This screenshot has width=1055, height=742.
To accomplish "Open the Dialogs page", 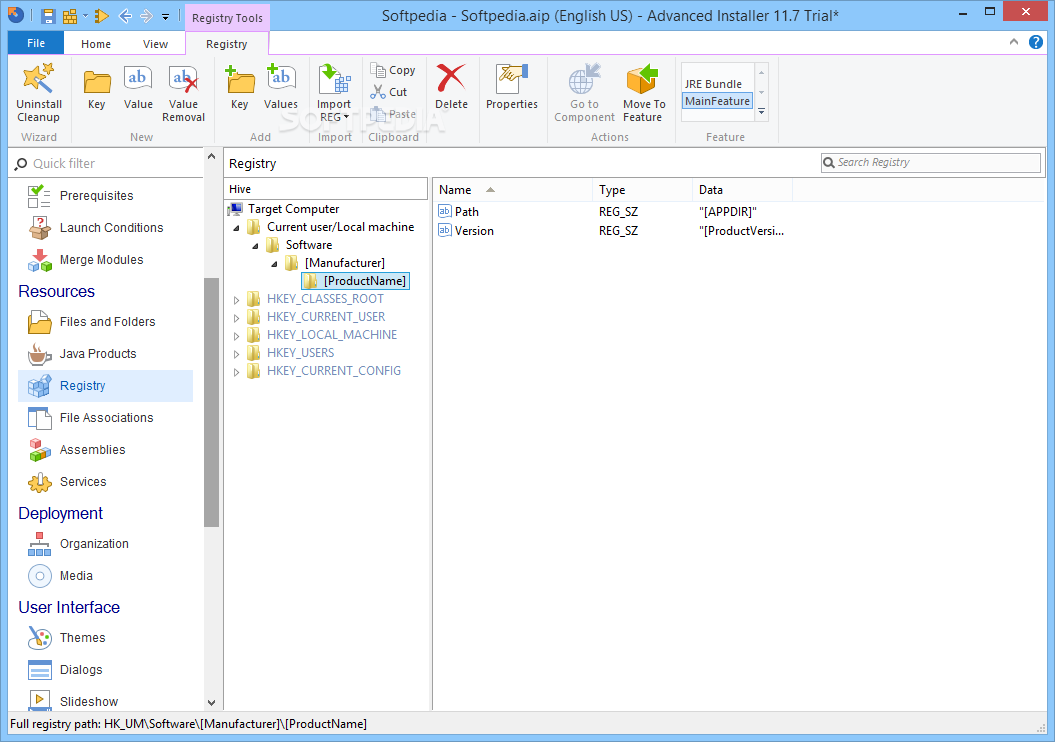I will (81, 670).
